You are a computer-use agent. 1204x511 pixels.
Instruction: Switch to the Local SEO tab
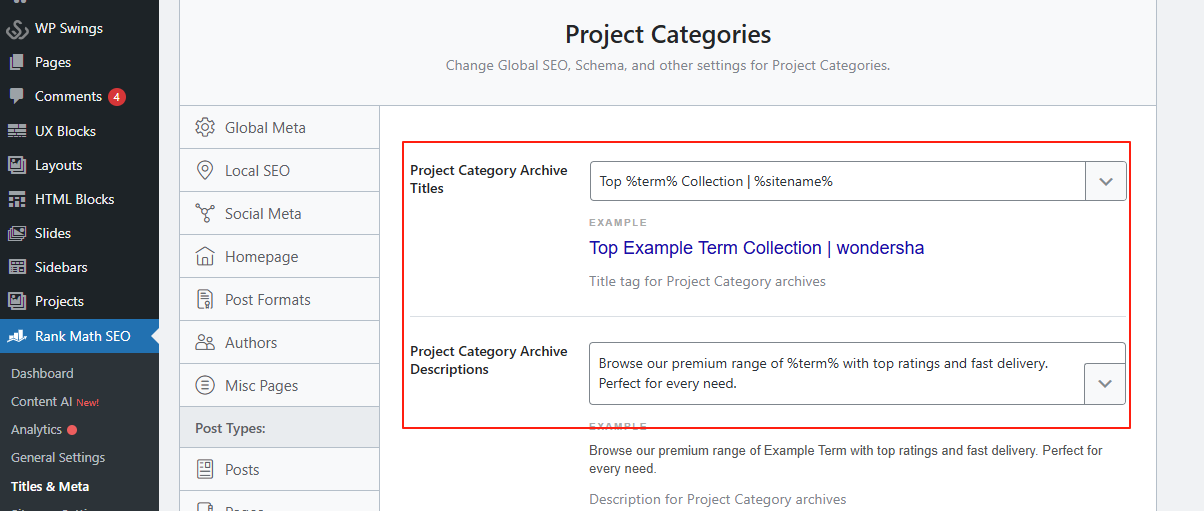coord(257,171)
